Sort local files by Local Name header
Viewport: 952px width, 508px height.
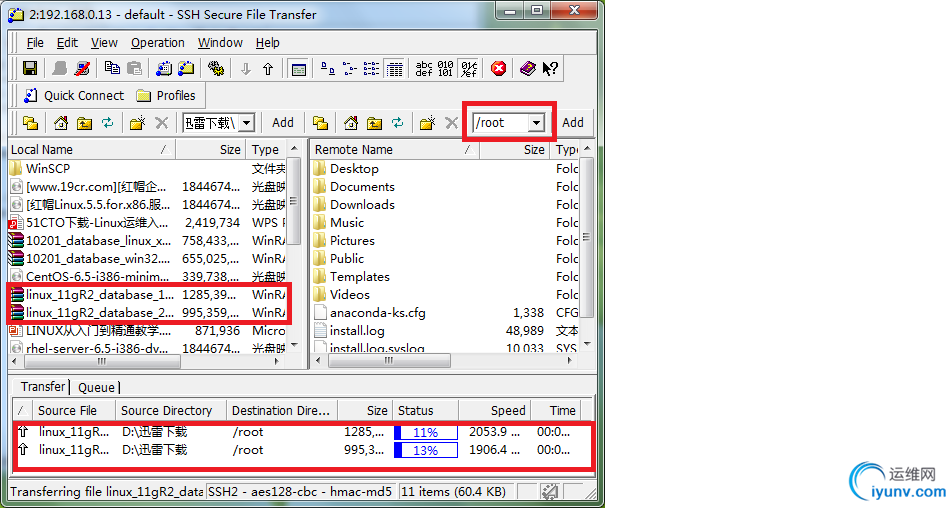coord(92,150)
